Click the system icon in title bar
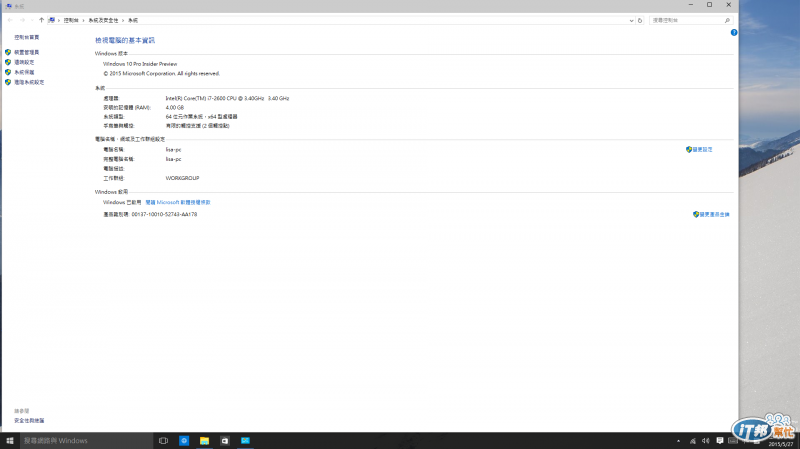 9,6
